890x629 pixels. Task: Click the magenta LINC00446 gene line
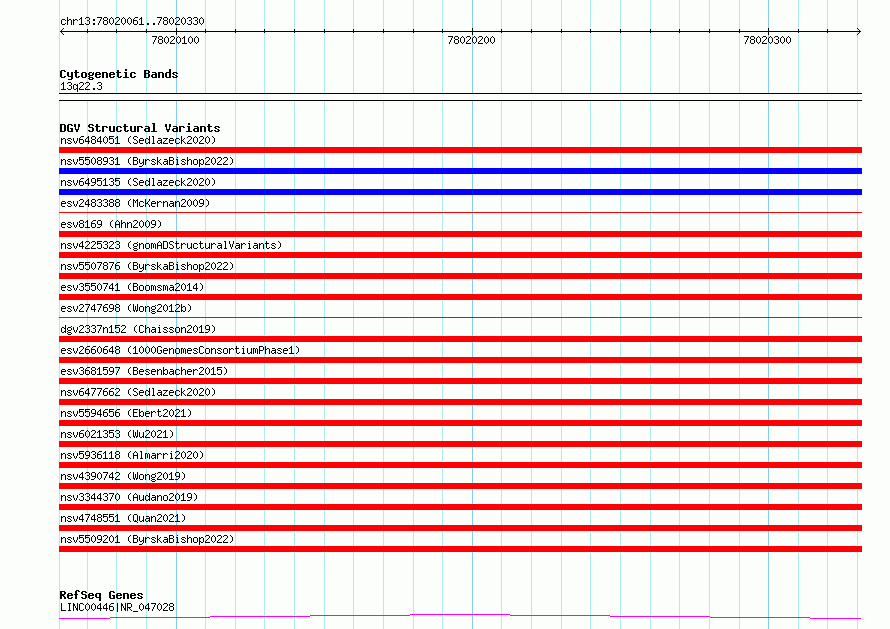[460, 617]
